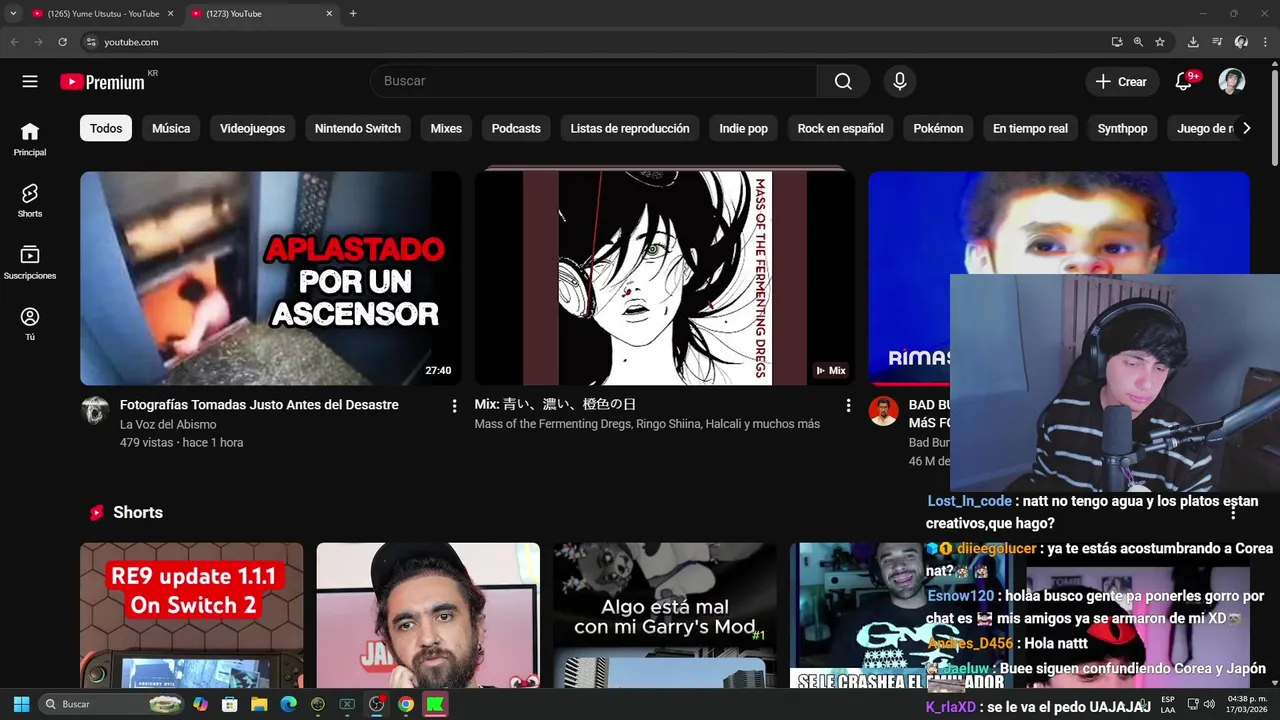Show more category chips with right arrow
The image size is (1280, 720).
coord(1246,128)
